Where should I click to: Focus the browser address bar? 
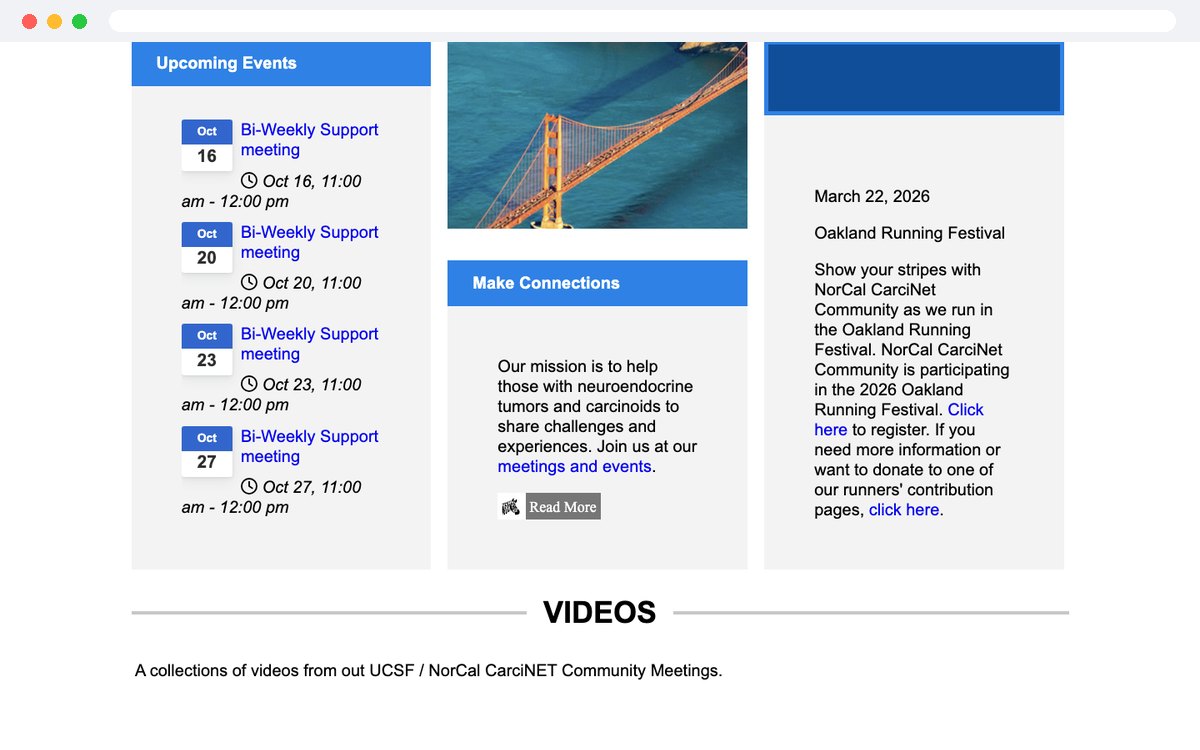point(642,21)
